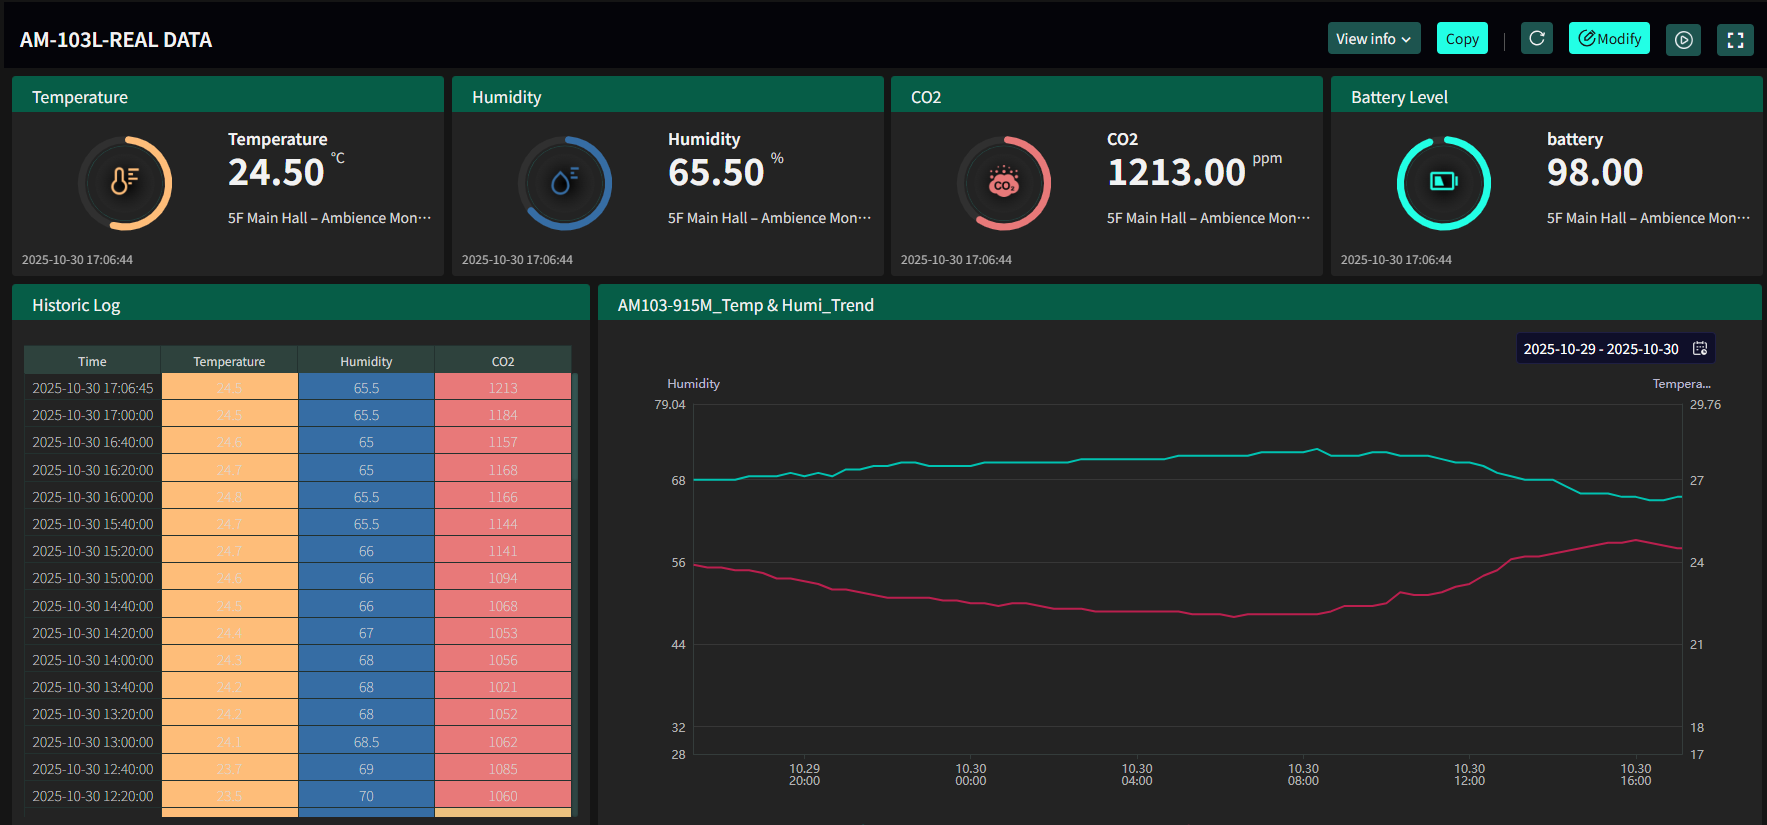This screenshot has height=825, width=1767.
Task: Enter fullscreen mode via expand icon
Action: pos(1735,40)
